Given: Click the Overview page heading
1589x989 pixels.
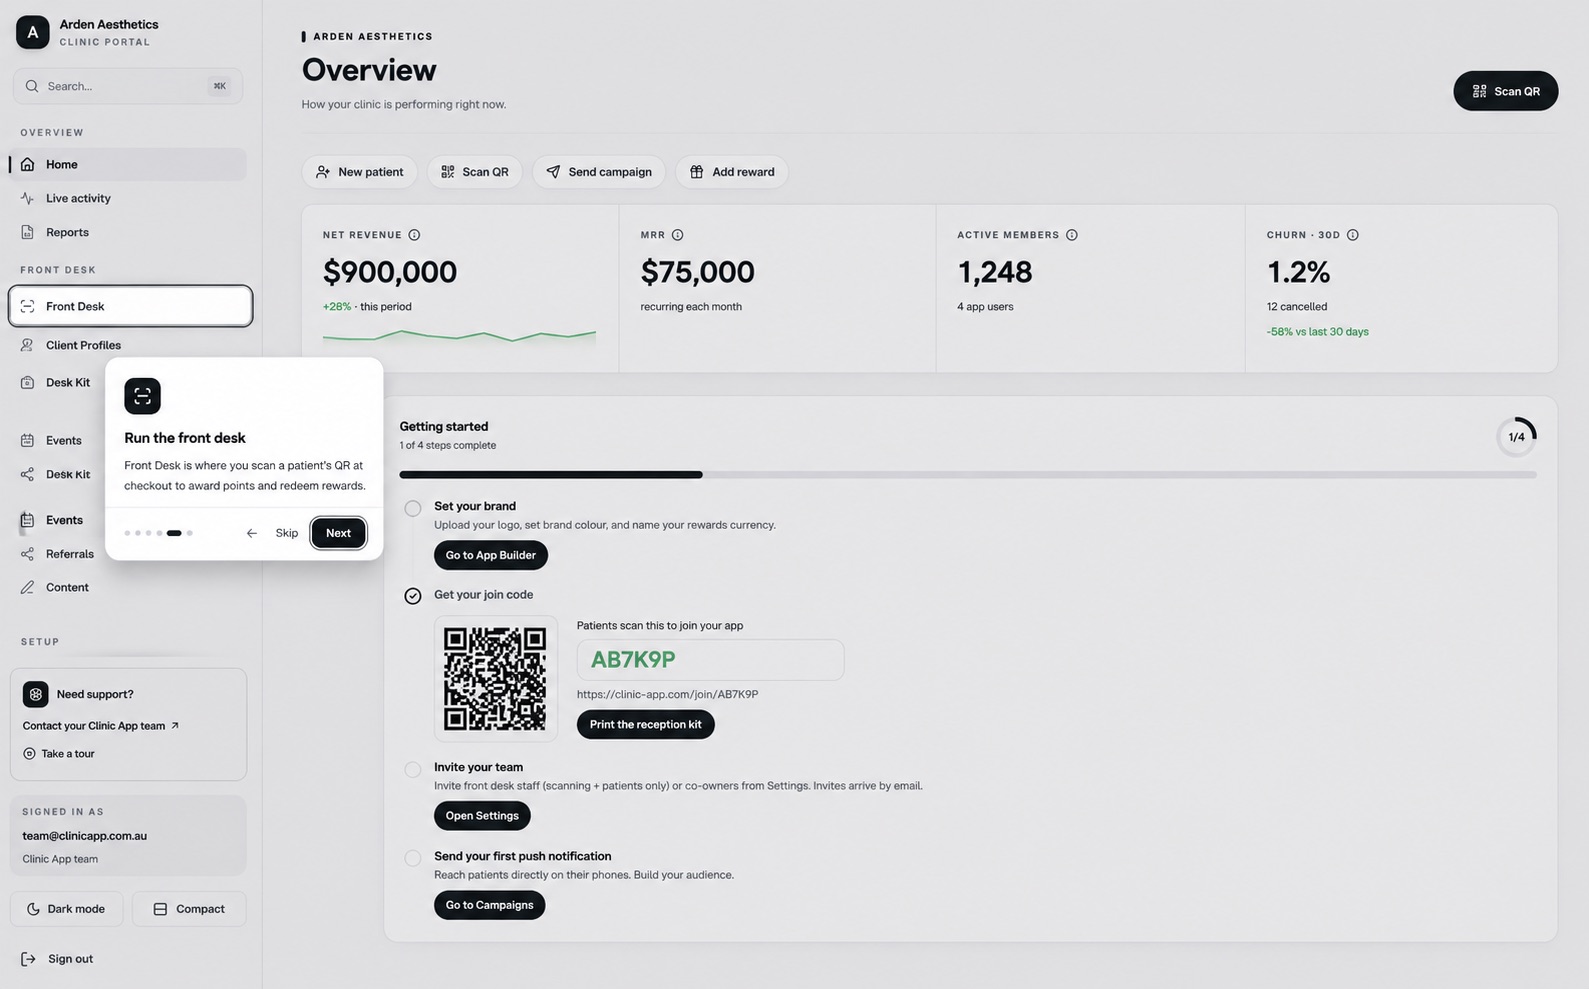Looking at the screenshot, I should click(x=369, y=70).
